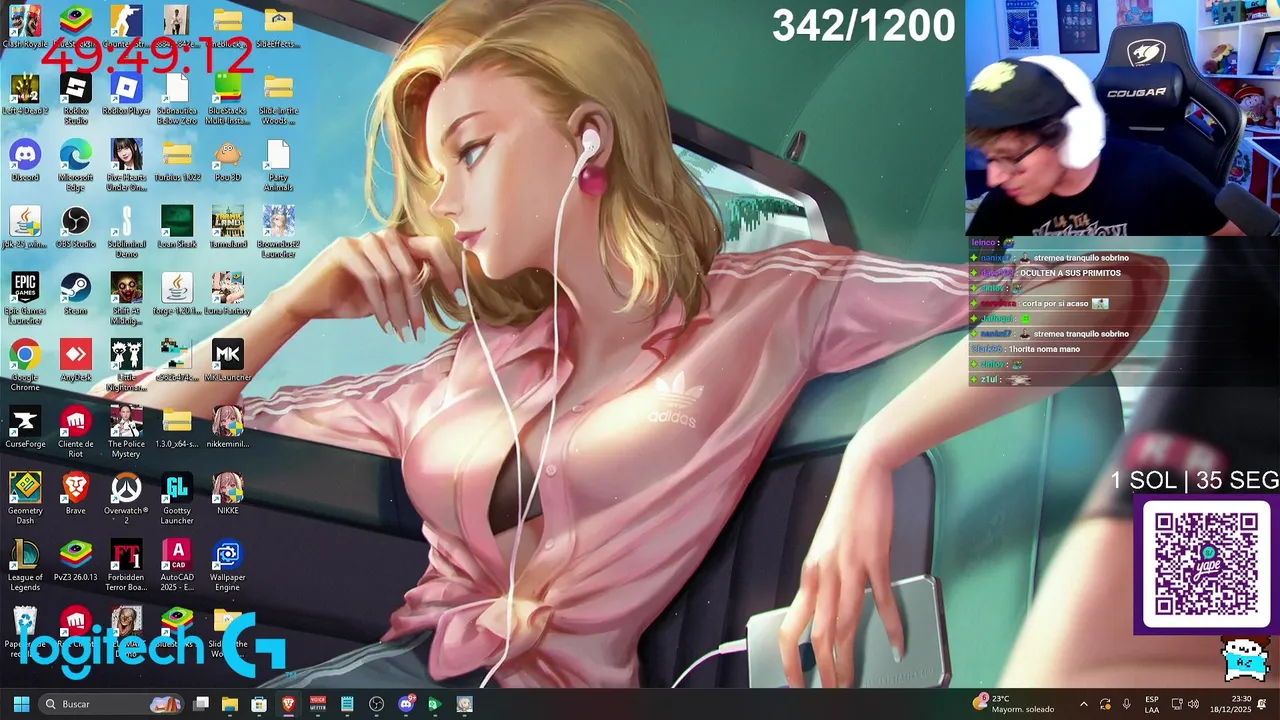Open the Subliminal Demo shortcut

[126, 232]
